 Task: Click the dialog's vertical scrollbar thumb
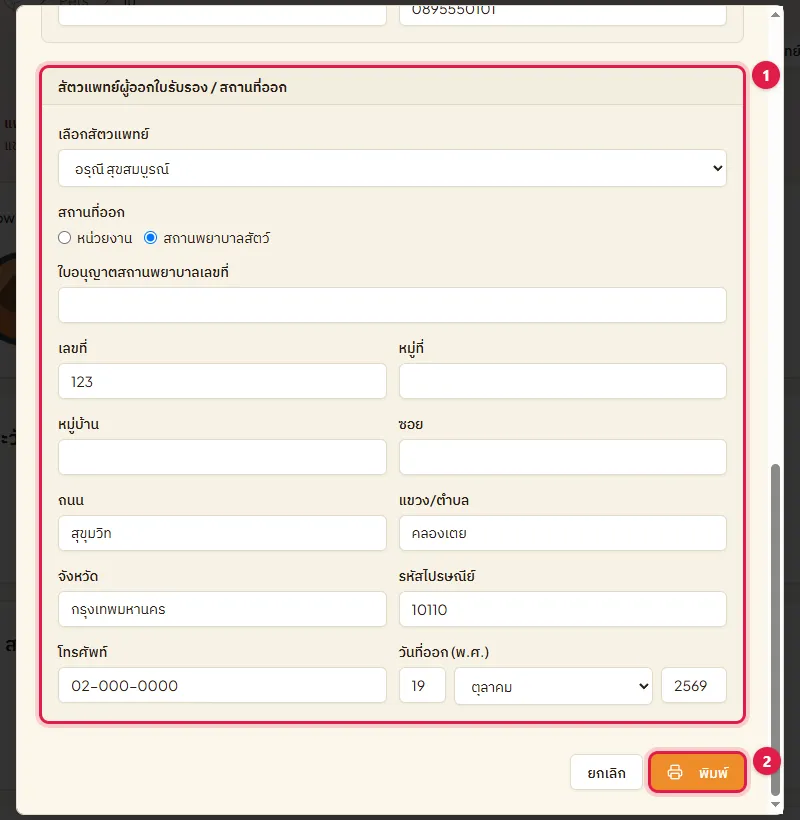tap(775, 629)
